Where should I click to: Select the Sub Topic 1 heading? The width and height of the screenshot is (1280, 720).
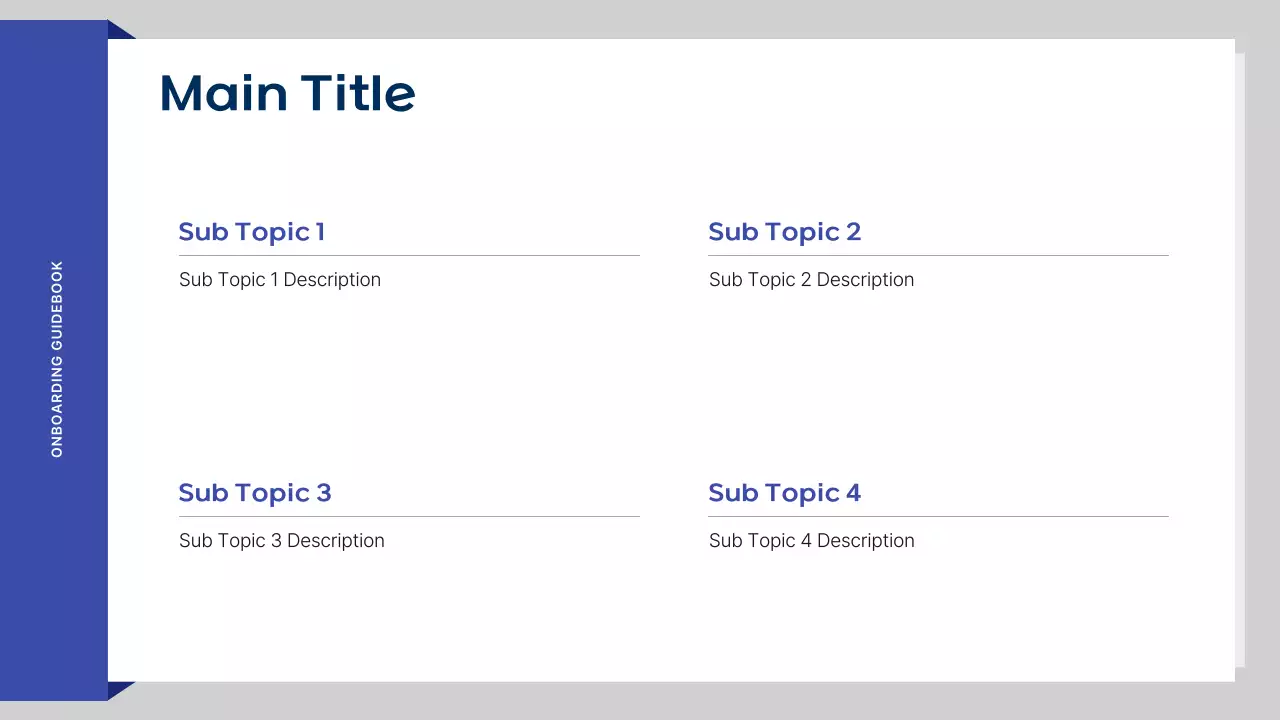click(251, 232)
